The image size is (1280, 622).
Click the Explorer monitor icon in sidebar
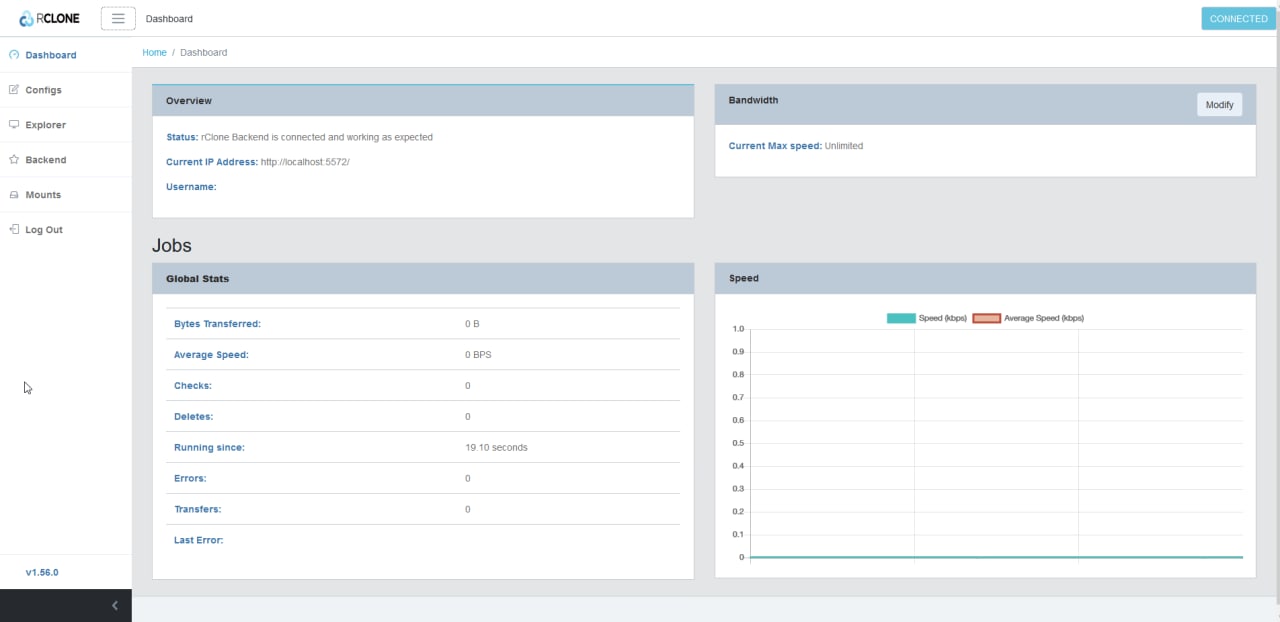(14, 125)
